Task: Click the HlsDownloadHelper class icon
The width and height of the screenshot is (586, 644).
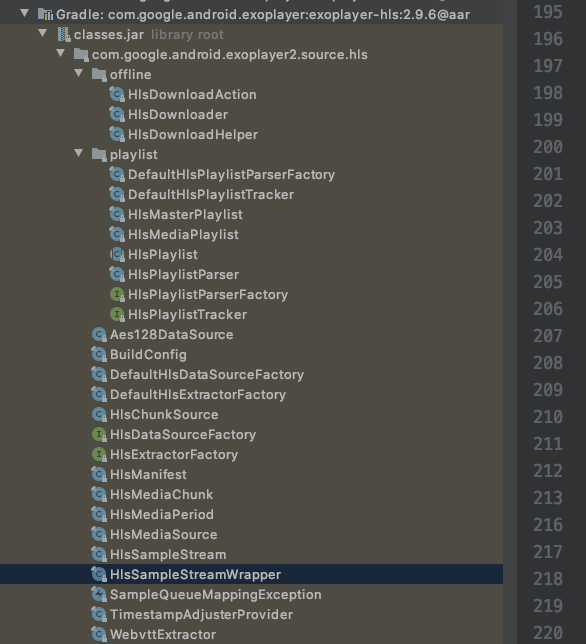Action: click(x=117, y=135)
